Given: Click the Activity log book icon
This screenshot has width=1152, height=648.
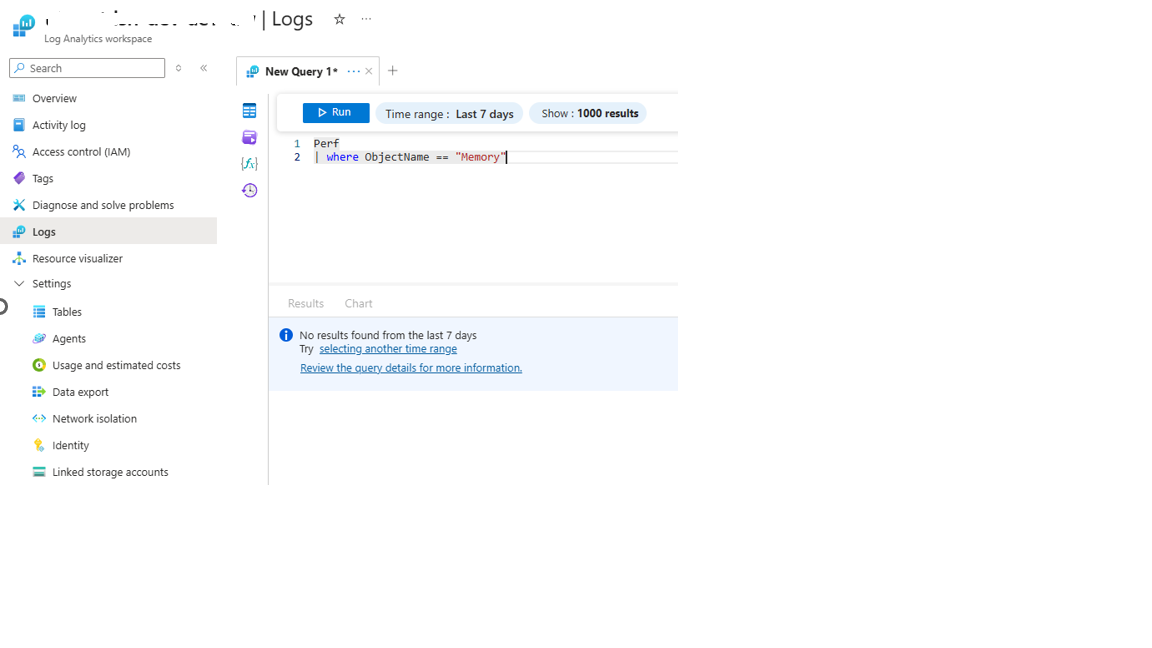Looking at the screenshot, I should (x=19, y=125).
